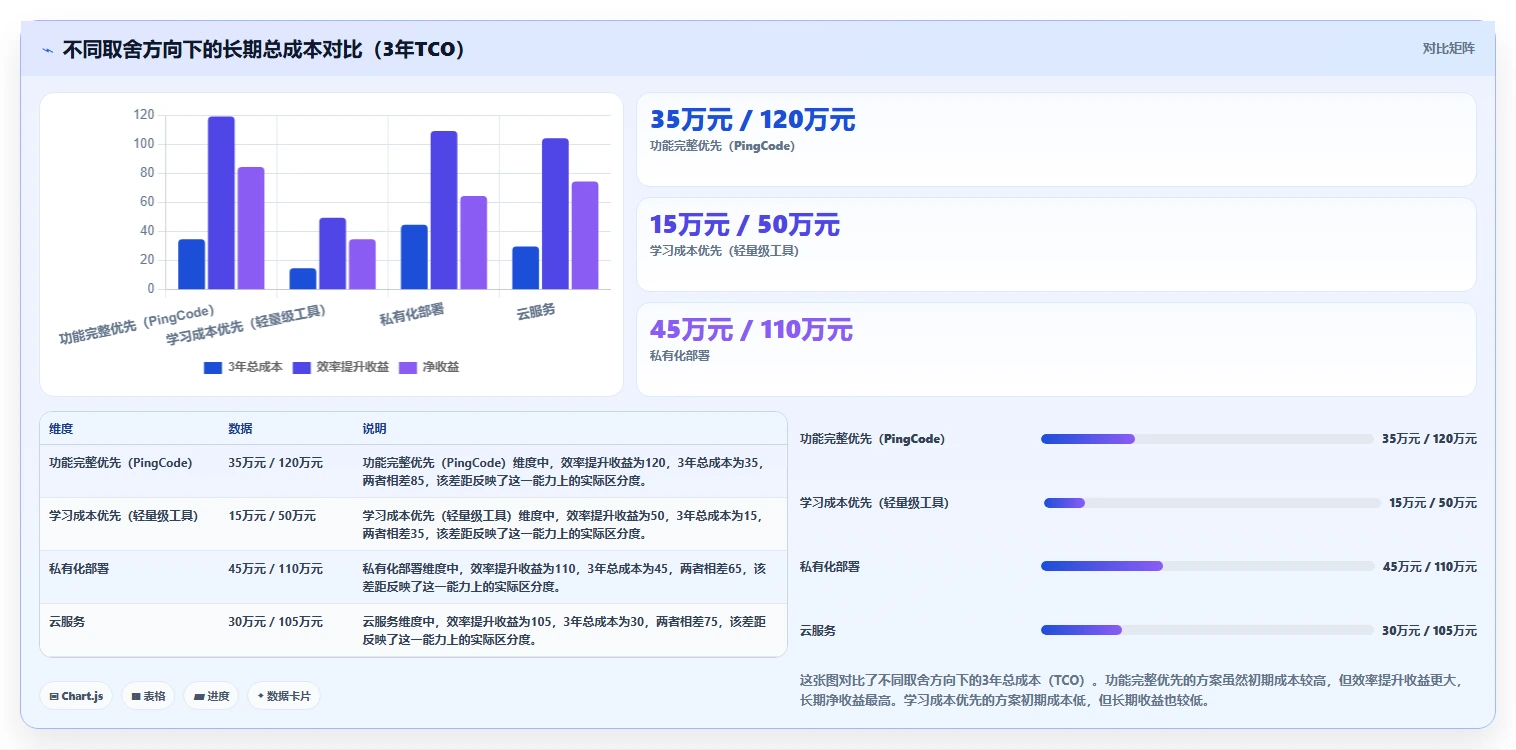Click the 私有化部署 x-axis label in the chart
Image resolution: width=1516 pixels, height=750 pixels.
pyautogui.click(x=412, y=315)
